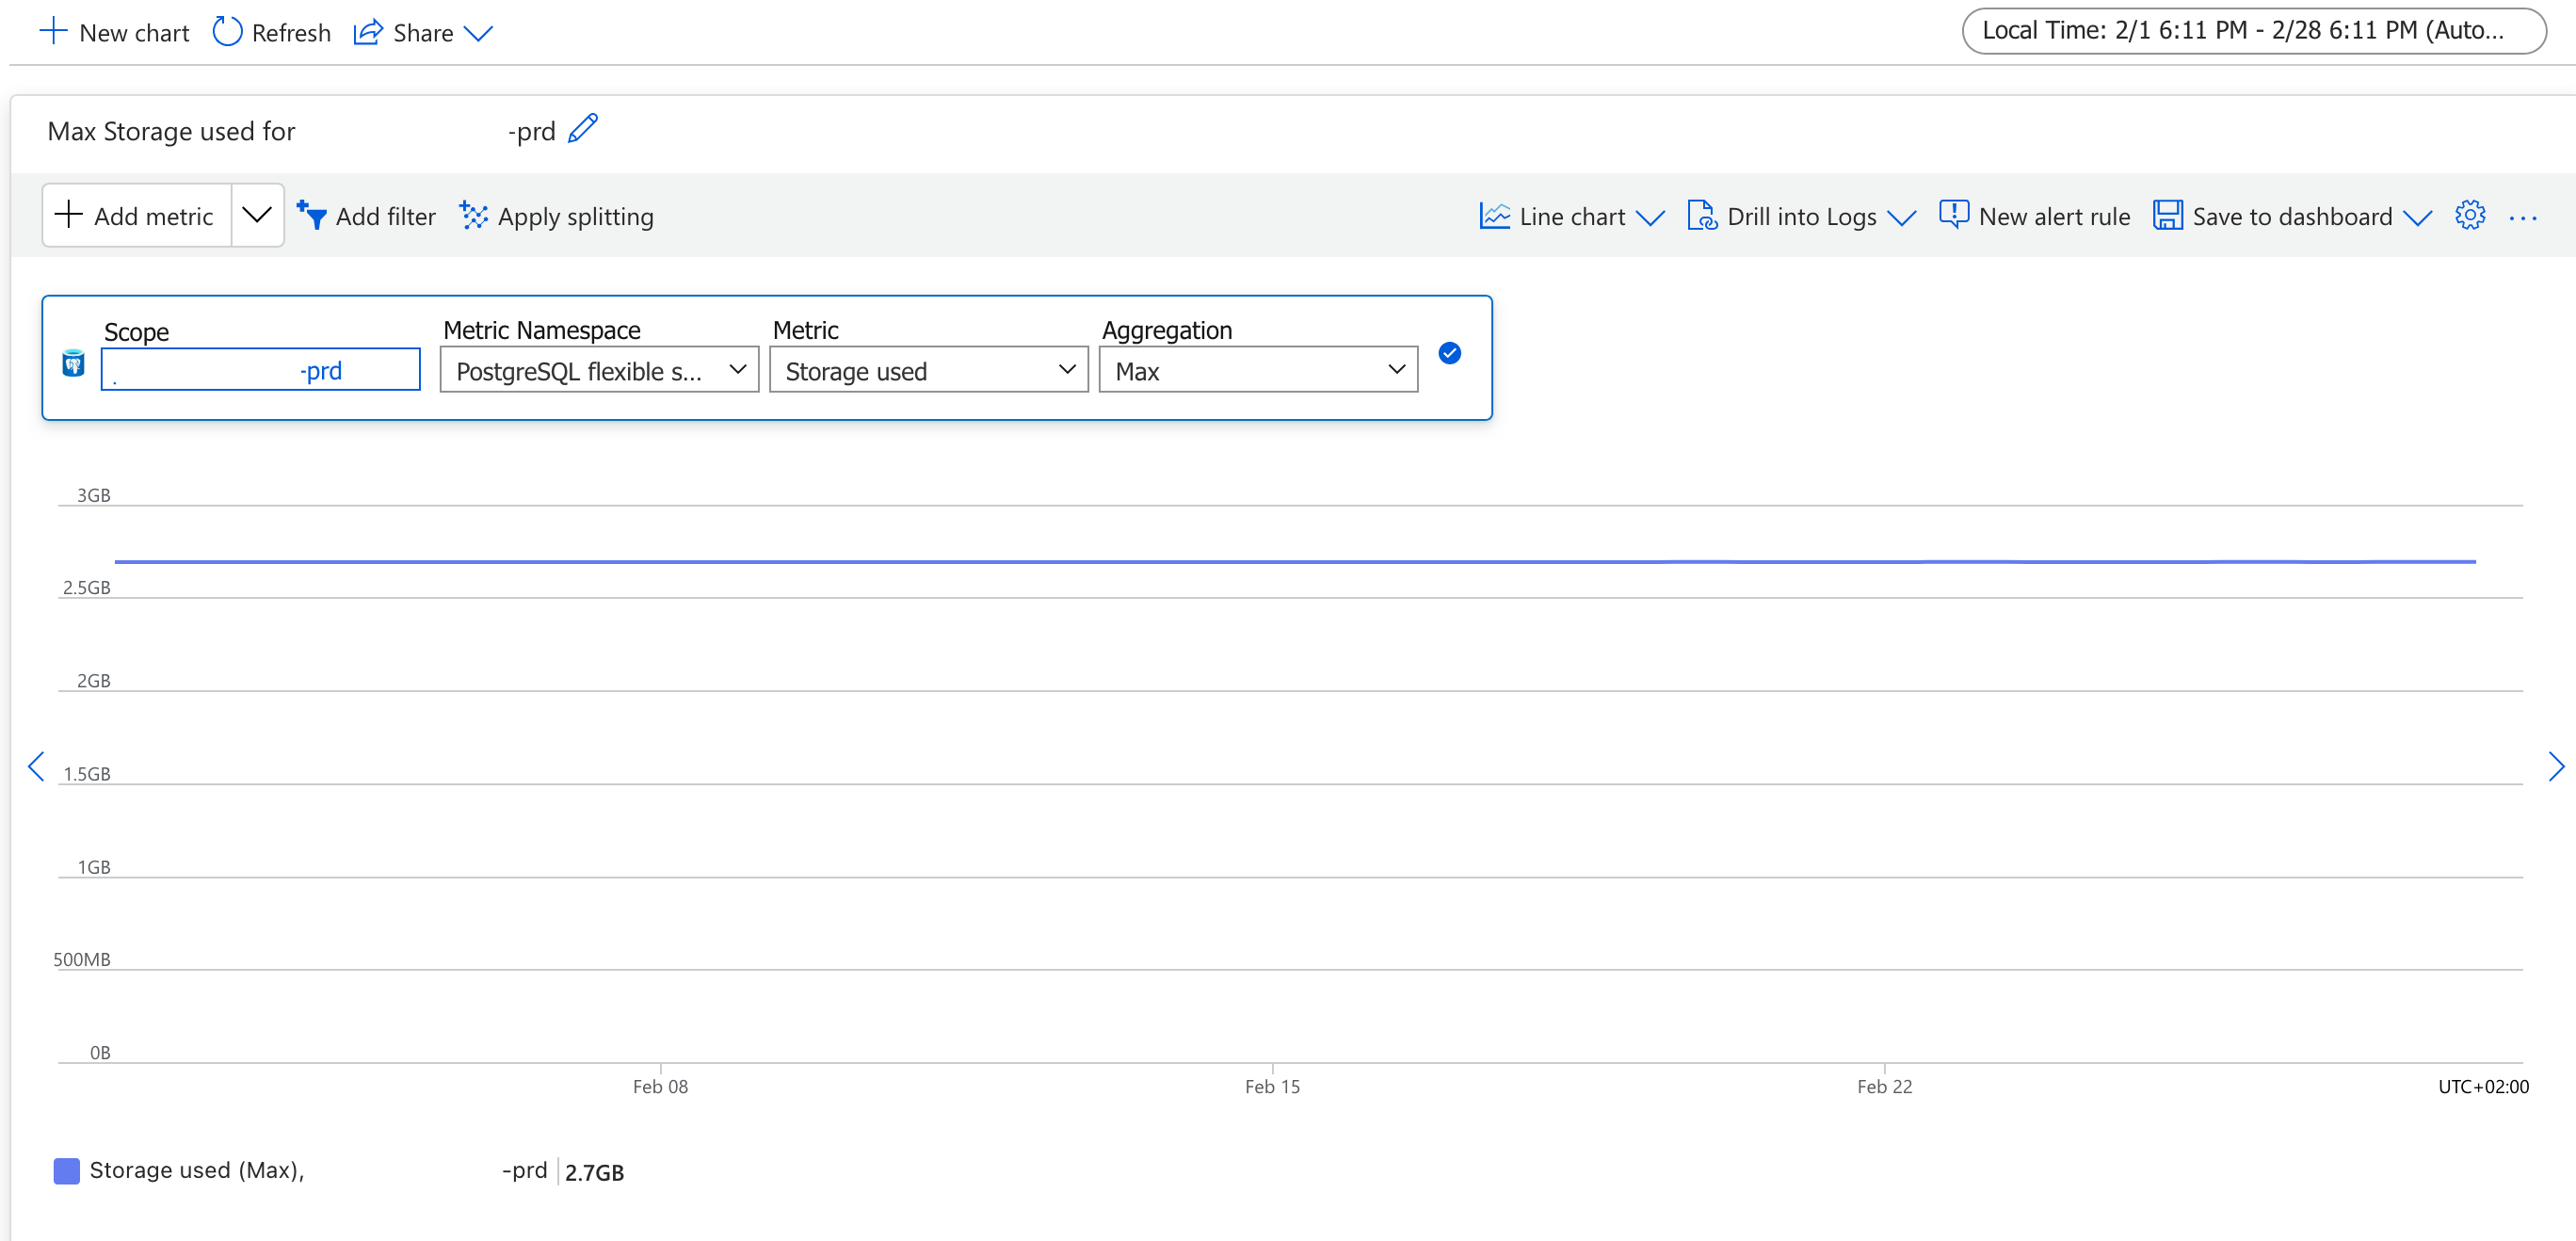
Task: Click the New chart button
Action: coord(114,32)
